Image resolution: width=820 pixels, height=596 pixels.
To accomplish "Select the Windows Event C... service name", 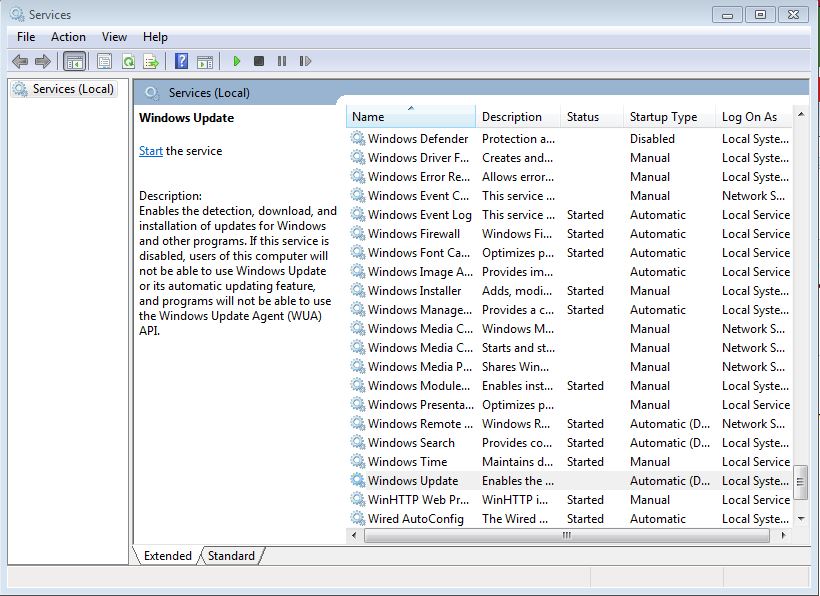I will 418,196.
